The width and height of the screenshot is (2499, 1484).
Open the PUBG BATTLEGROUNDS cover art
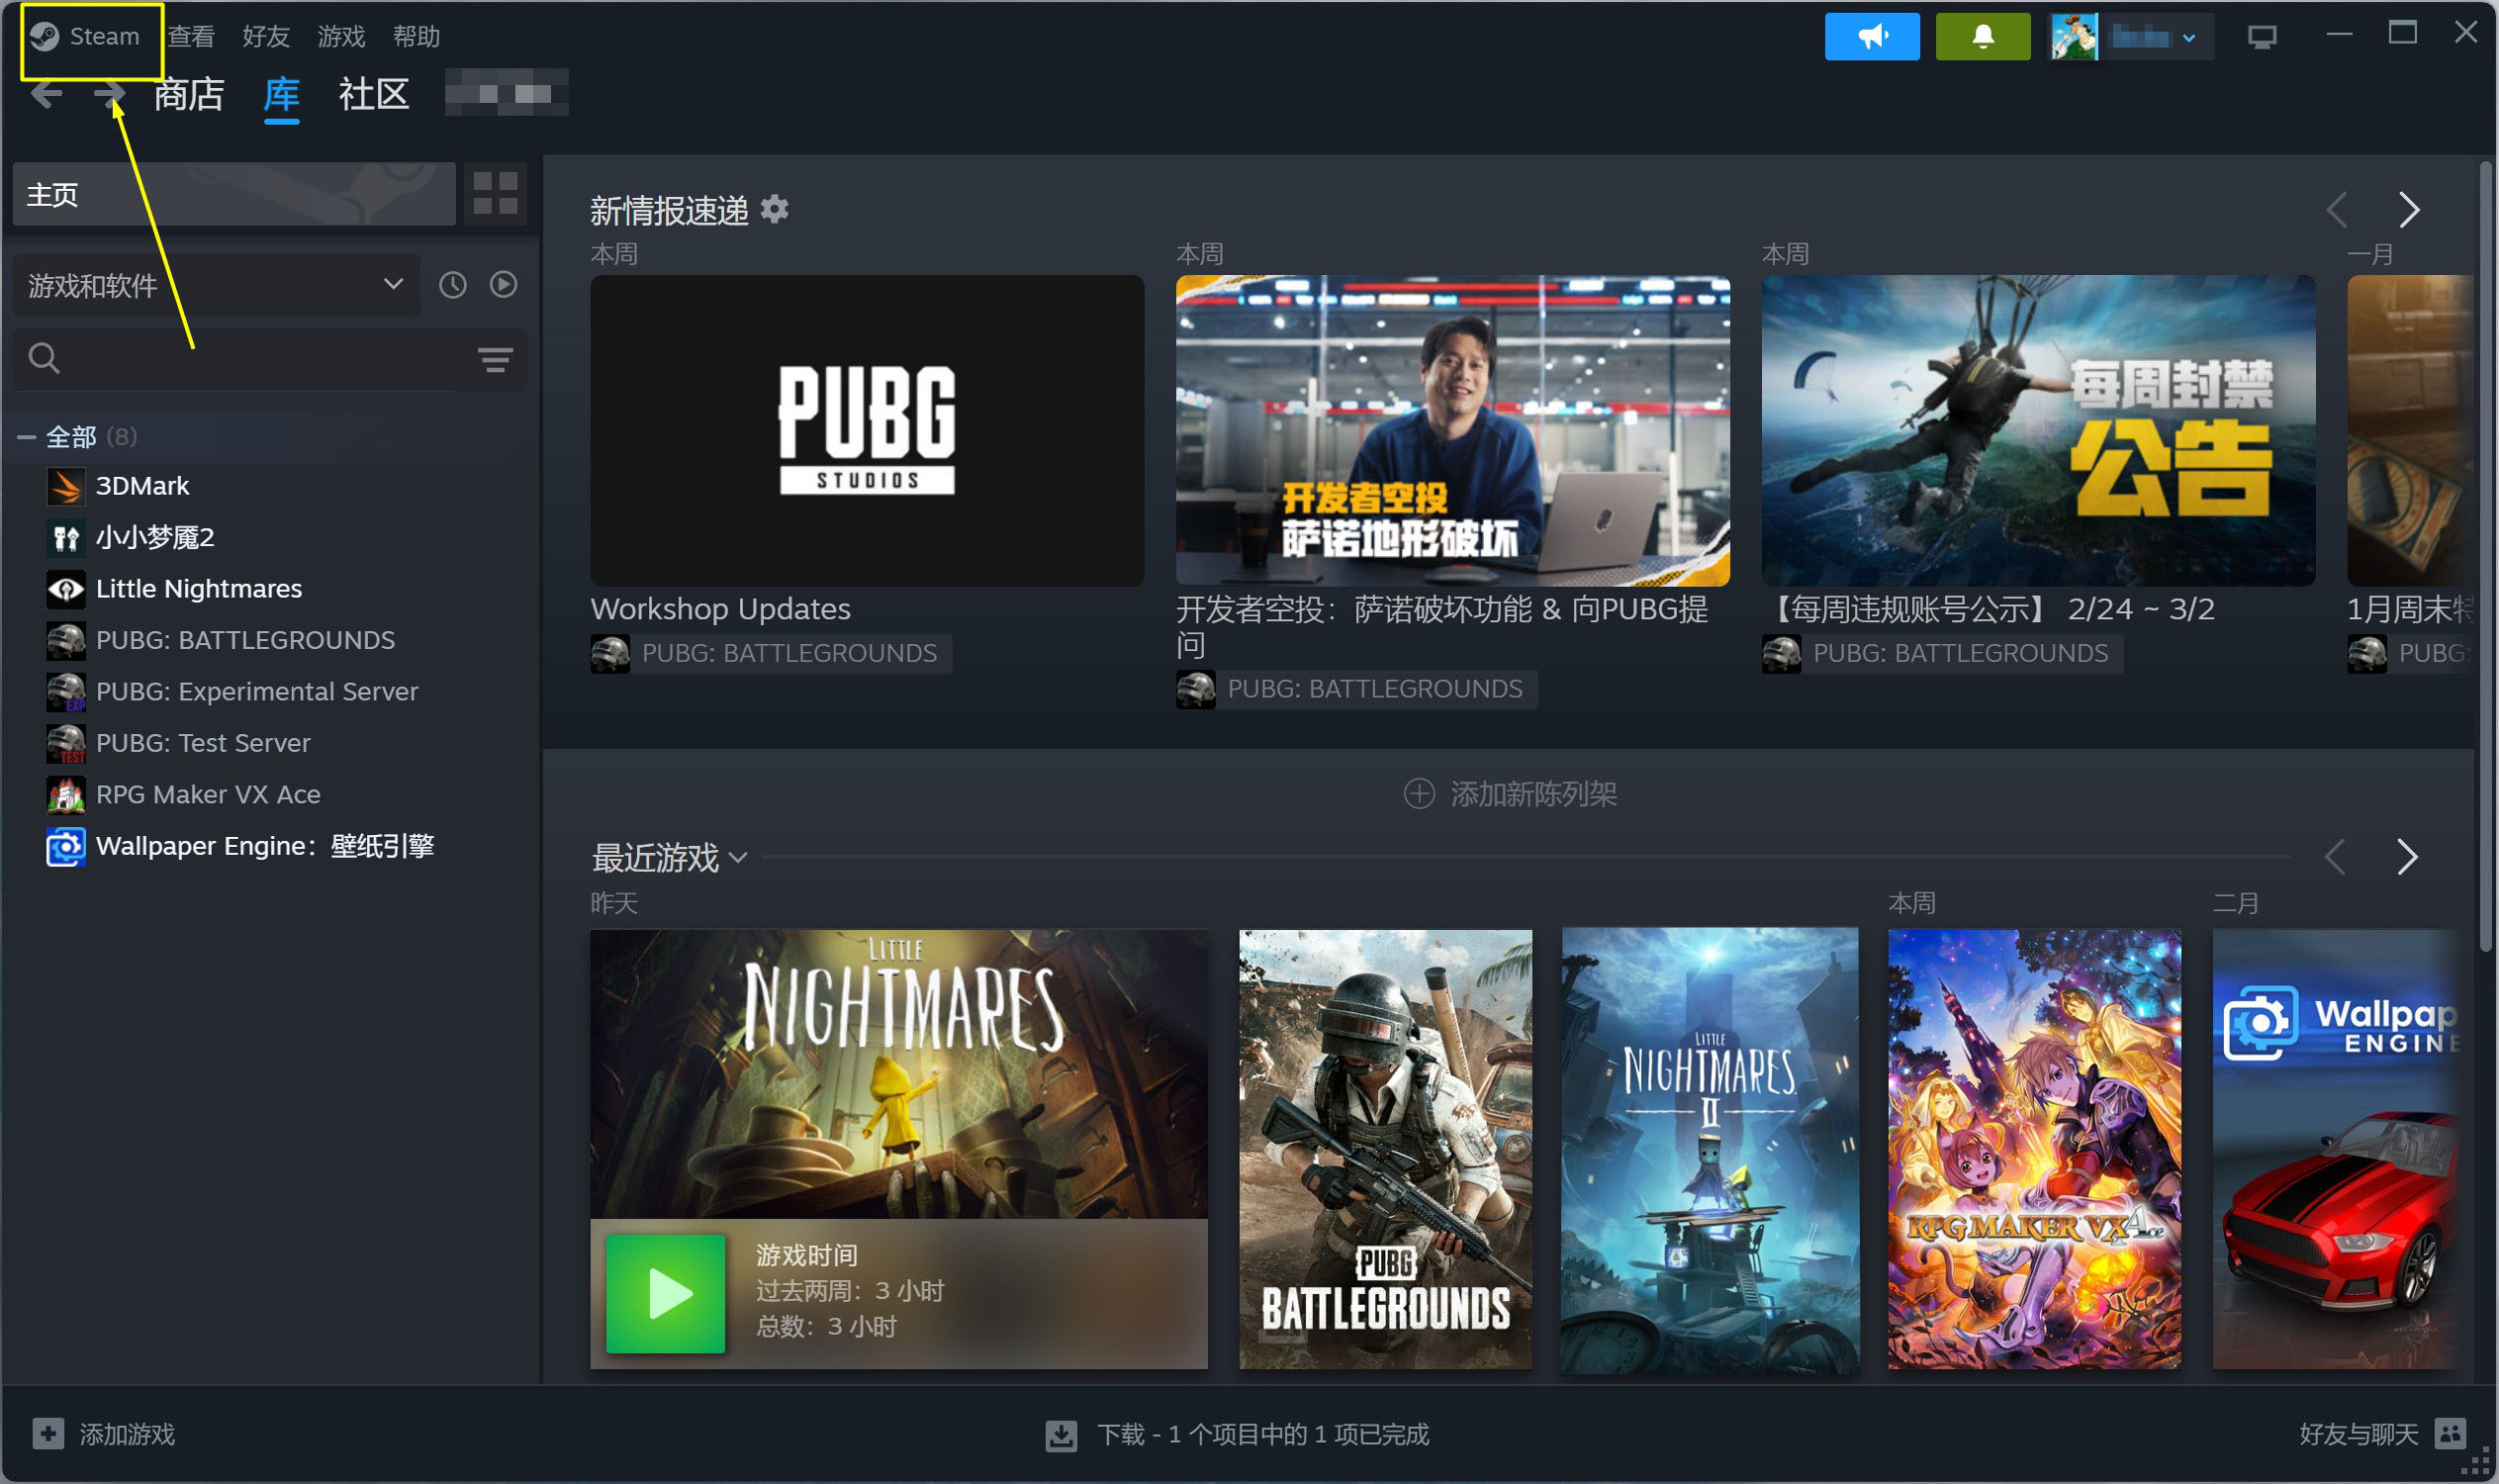[x=1386, y=1150]
